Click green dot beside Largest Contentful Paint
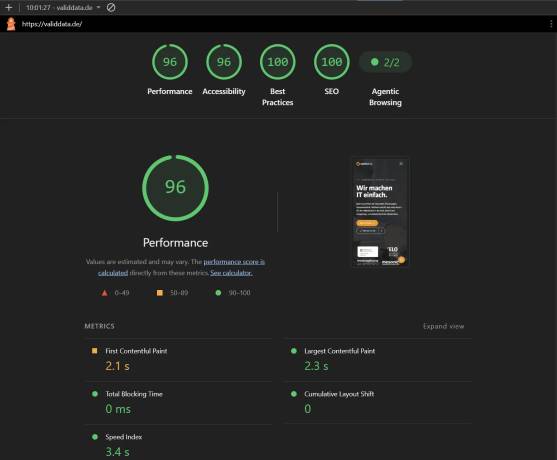The width and height of the screenshot is (557, 460). pyautogui.click(x=294, y=351)
